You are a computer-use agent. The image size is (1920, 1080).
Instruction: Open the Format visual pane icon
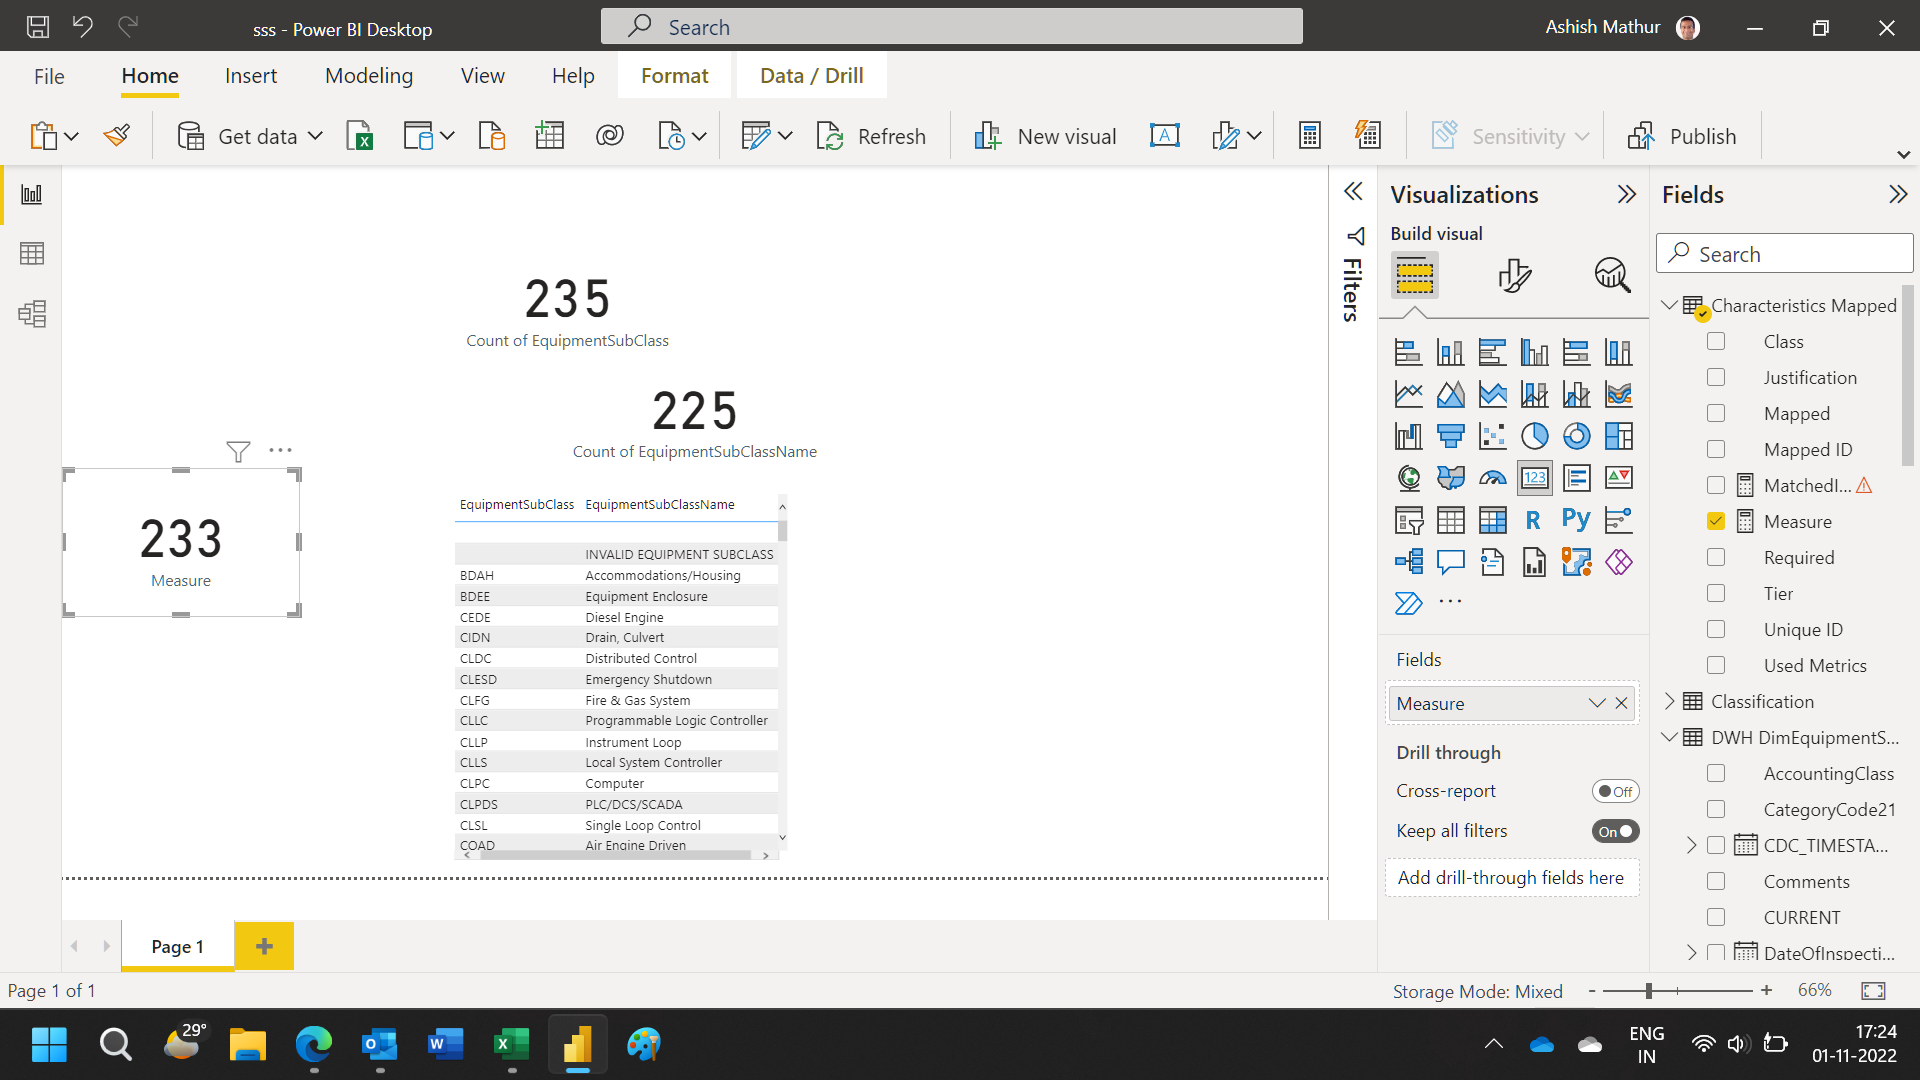point(1514,275)
